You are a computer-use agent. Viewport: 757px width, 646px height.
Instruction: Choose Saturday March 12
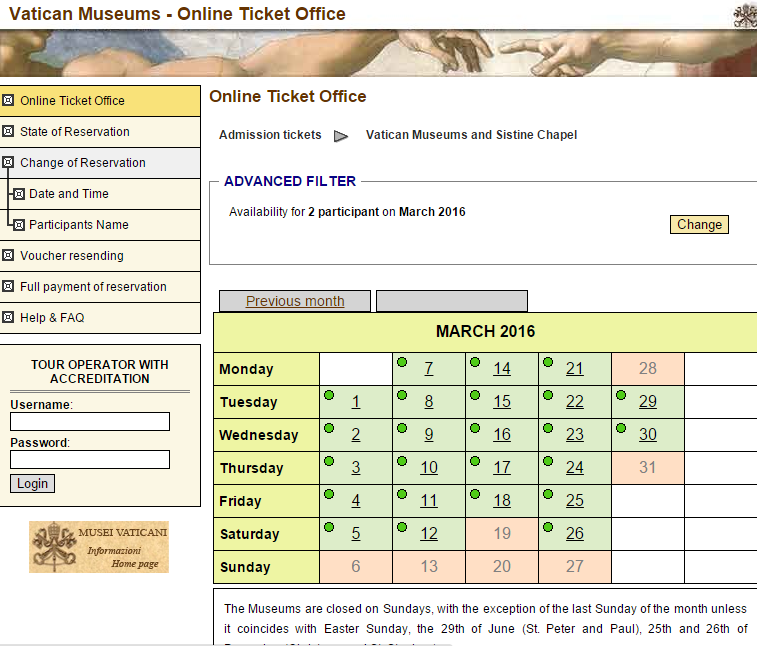point(429,534)
